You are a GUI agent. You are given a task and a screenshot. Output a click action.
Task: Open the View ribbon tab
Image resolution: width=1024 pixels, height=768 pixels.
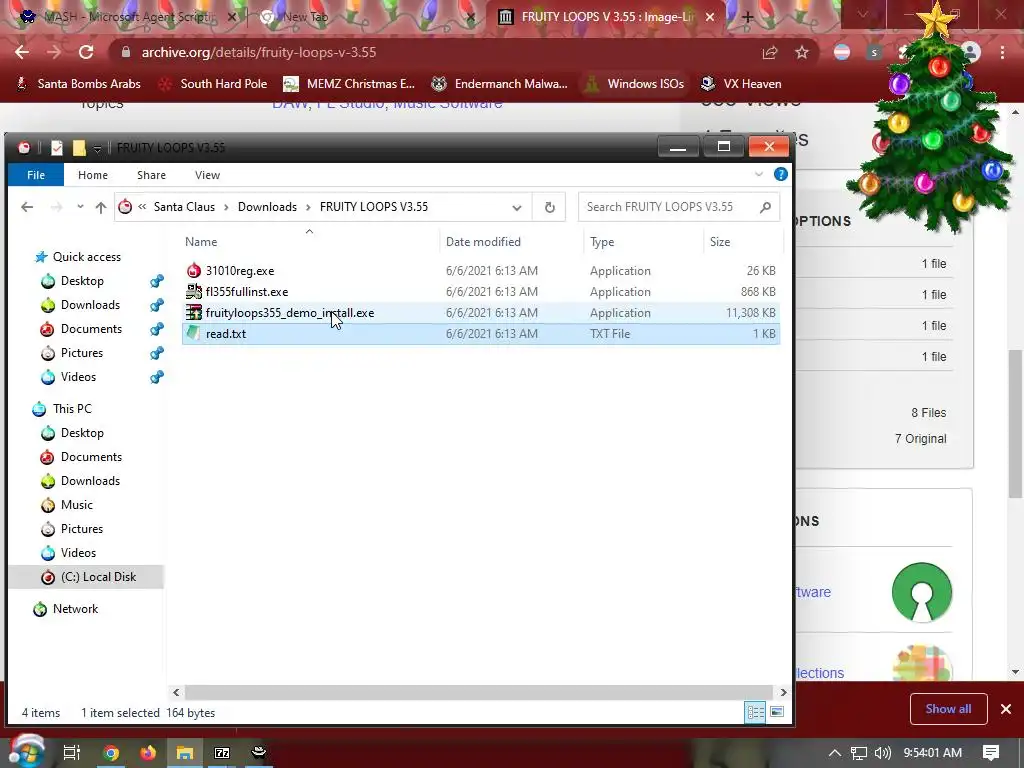tap(207, 175)
